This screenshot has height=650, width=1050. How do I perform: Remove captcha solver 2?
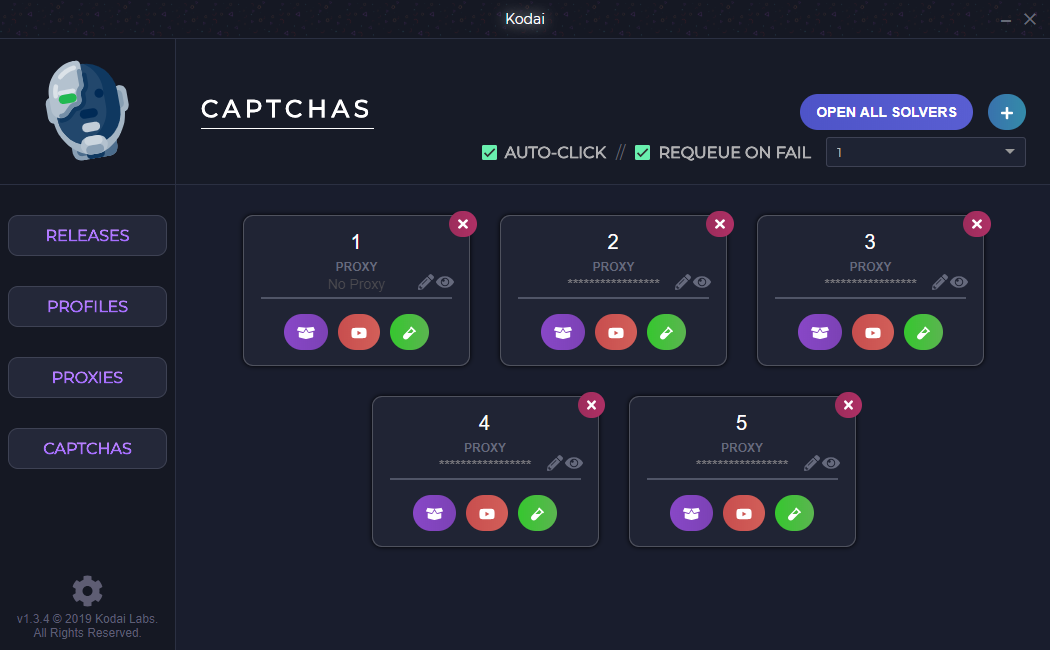pos(720,224)
